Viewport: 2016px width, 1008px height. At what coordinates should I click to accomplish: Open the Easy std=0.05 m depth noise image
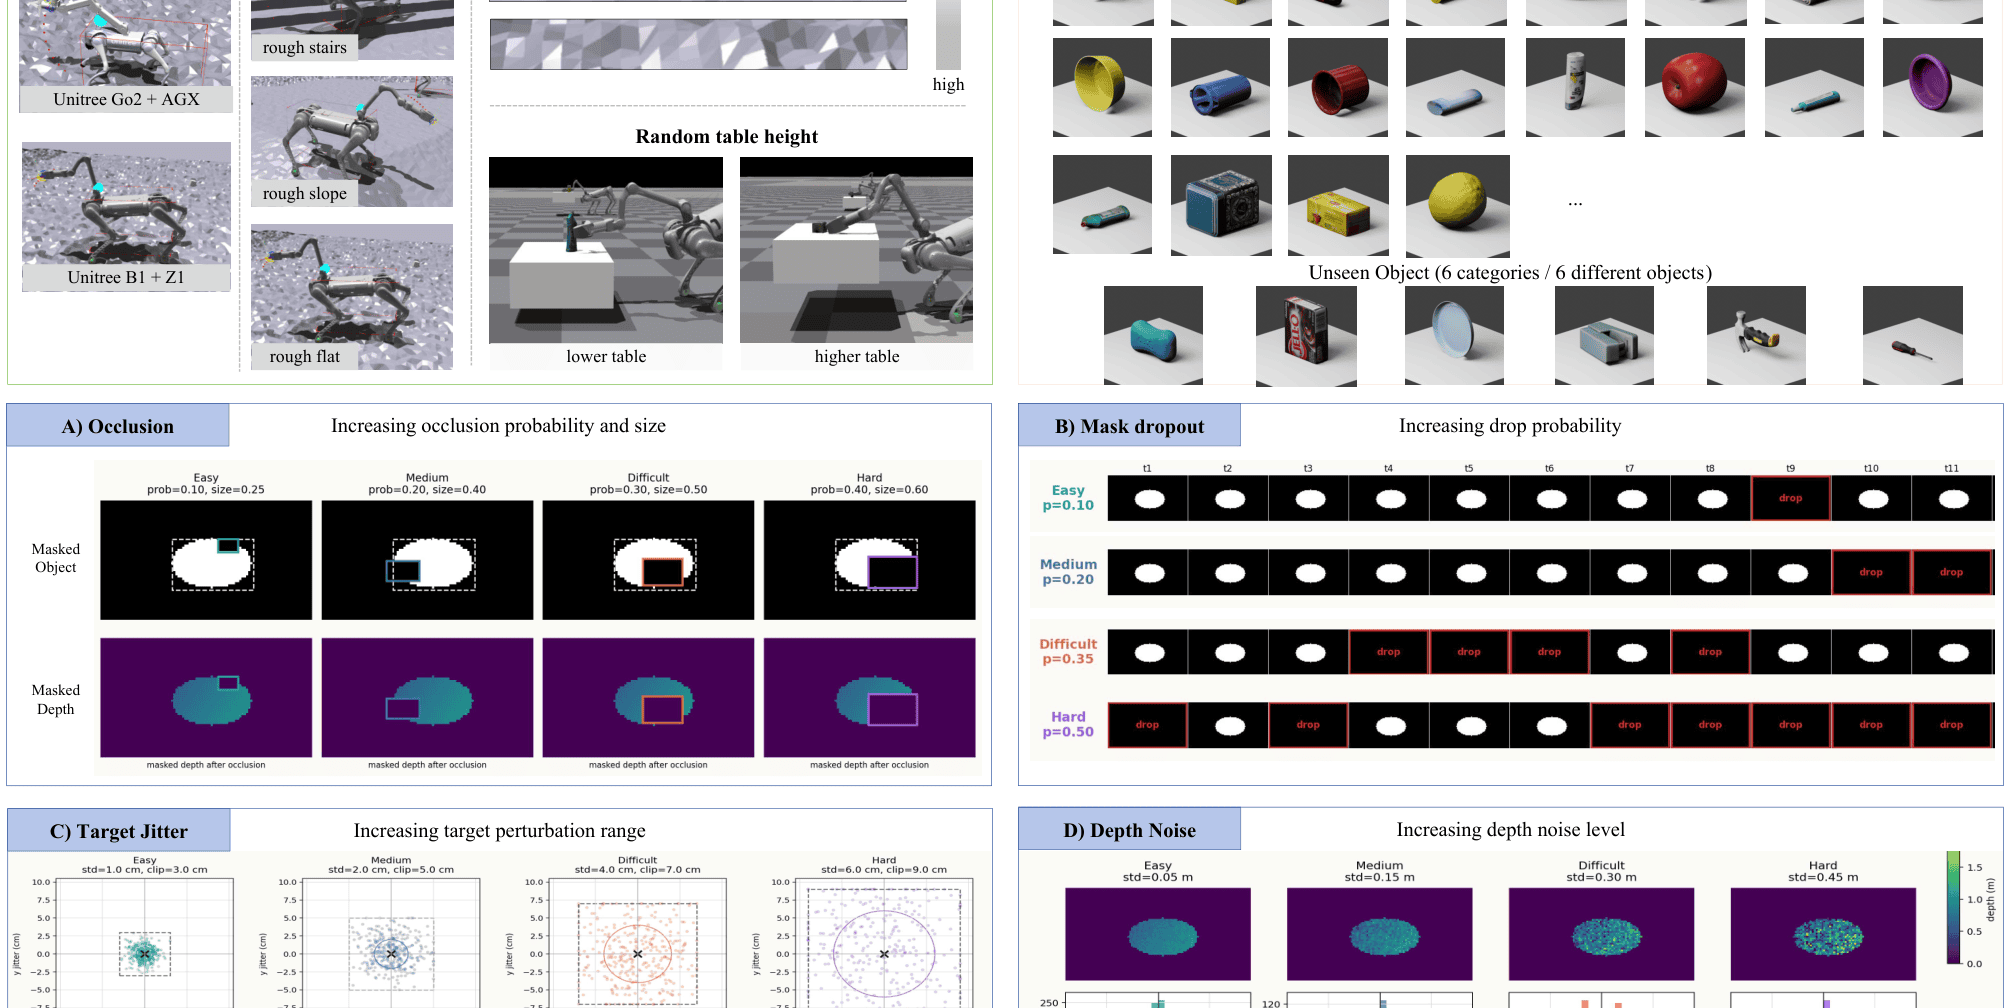[1158, 934]
